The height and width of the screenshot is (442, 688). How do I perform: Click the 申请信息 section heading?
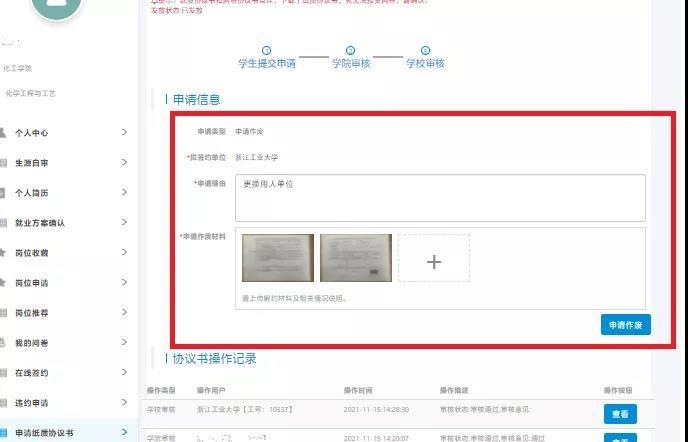[x=196, y=100]
